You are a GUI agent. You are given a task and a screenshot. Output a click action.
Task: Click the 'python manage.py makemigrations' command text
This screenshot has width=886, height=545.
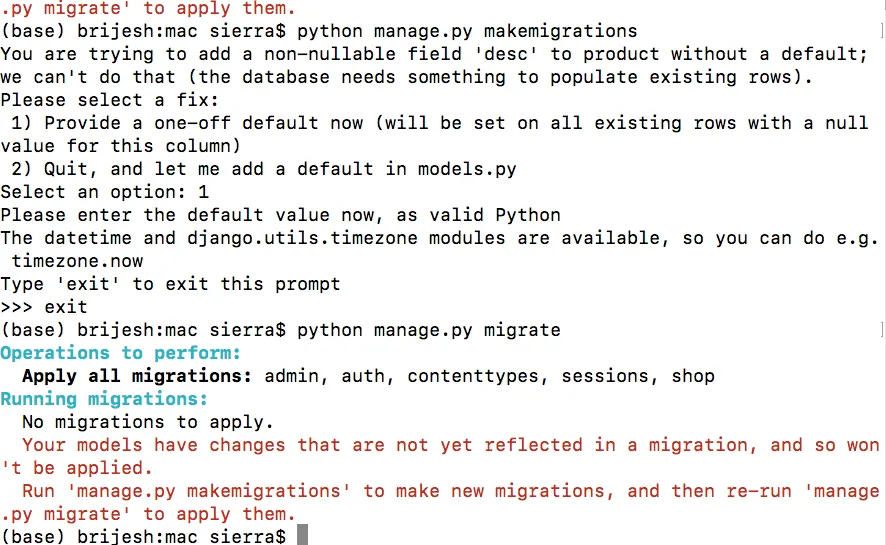point(467,31)
